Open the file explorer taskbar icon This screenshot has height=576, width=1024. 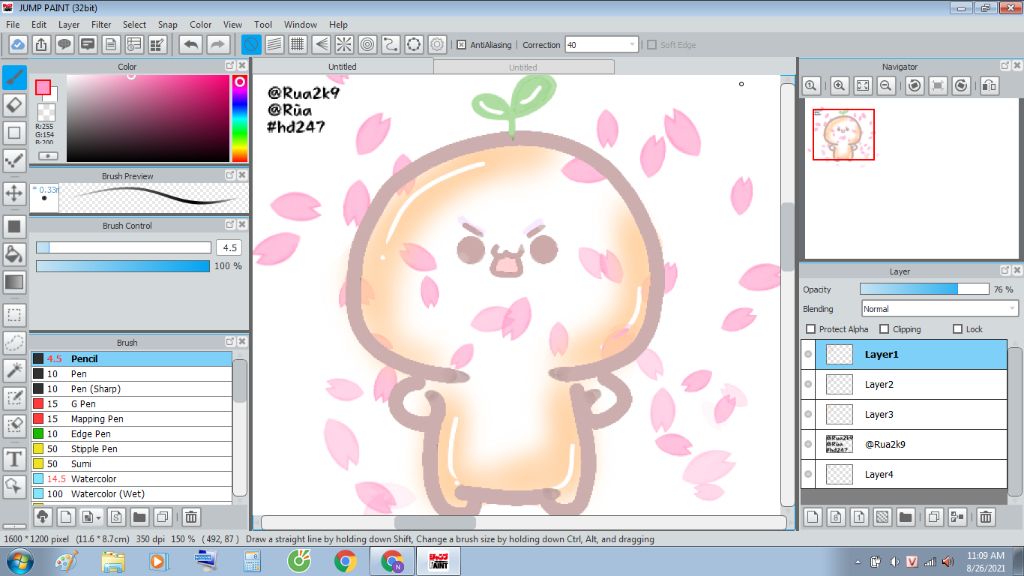point(113,562)
